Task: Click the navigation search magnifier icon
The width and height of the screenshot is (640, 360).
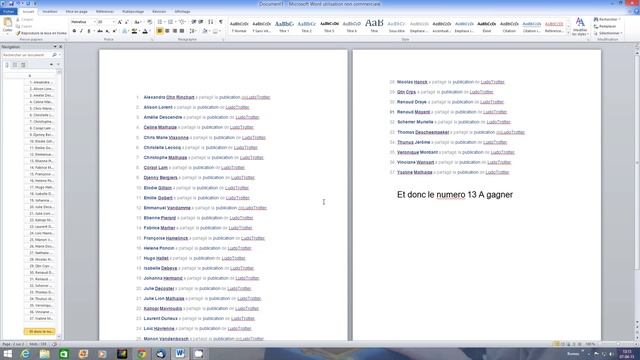Action: (54, 55)
